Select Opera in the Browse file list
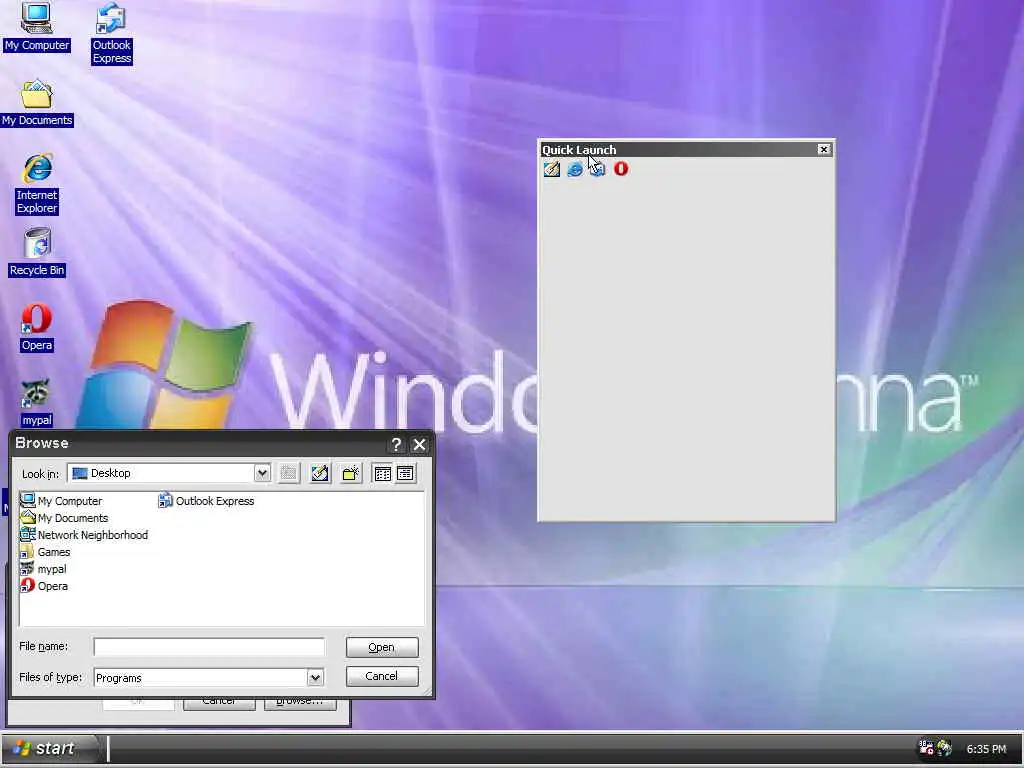 (x=44, y=586)
